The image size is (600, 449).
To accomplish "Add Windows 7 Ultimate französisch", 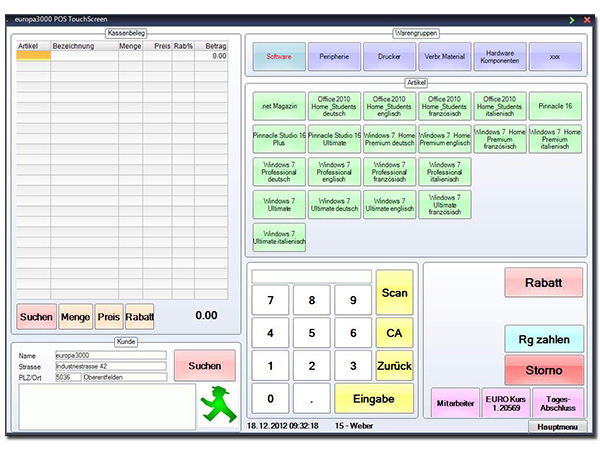I will click(445, 205).
